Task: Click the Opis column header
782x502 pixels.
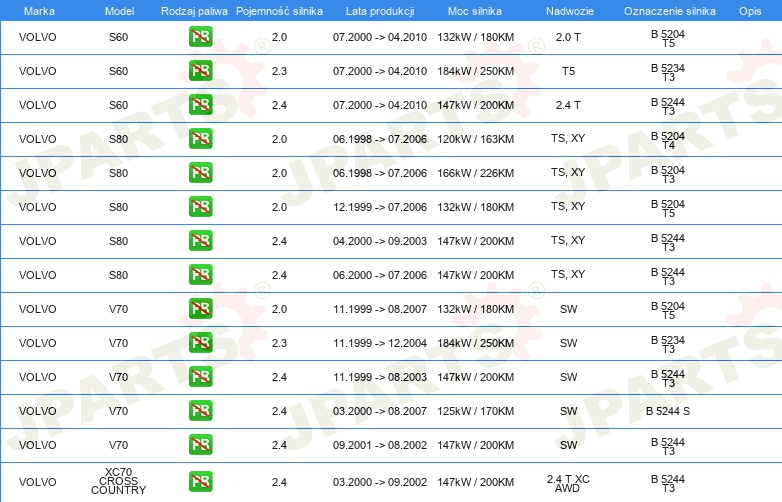Action: coord(750,11)
